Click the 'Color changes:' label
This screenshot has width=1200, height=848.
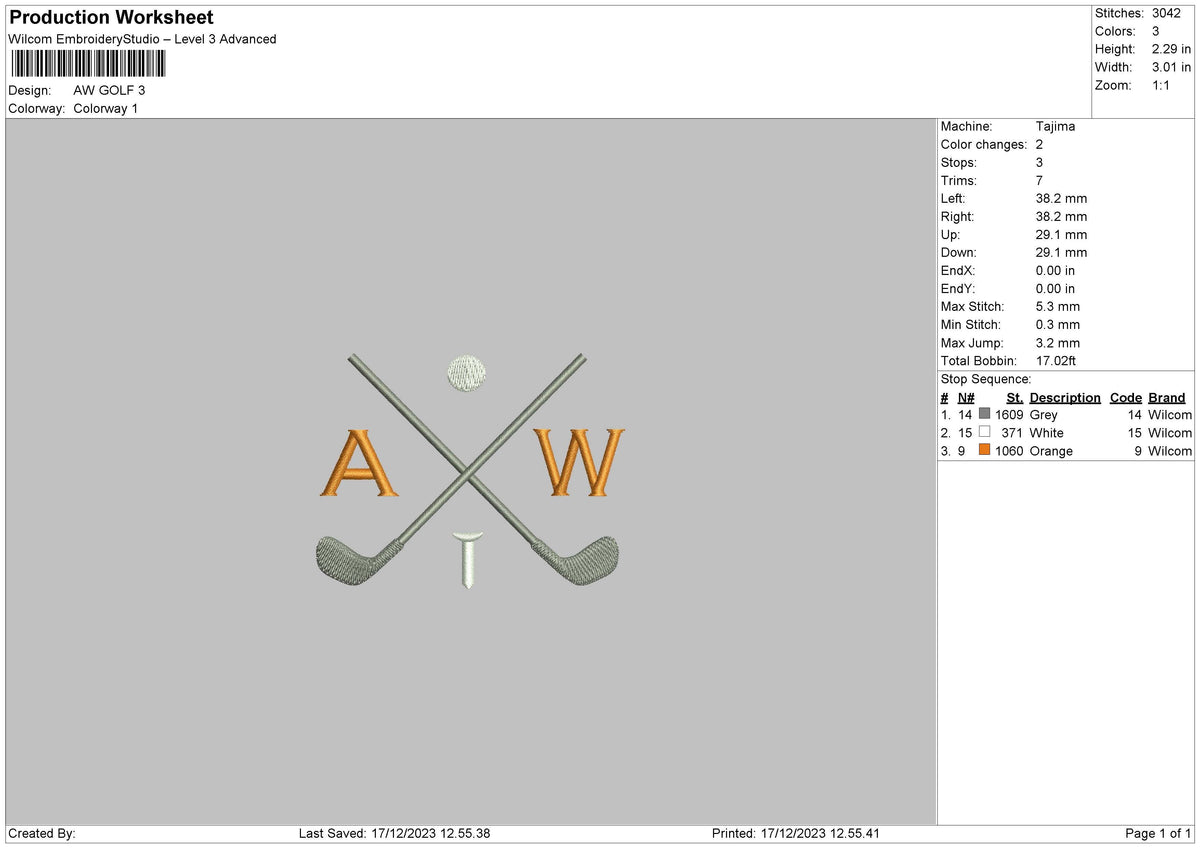click(984, 144)
